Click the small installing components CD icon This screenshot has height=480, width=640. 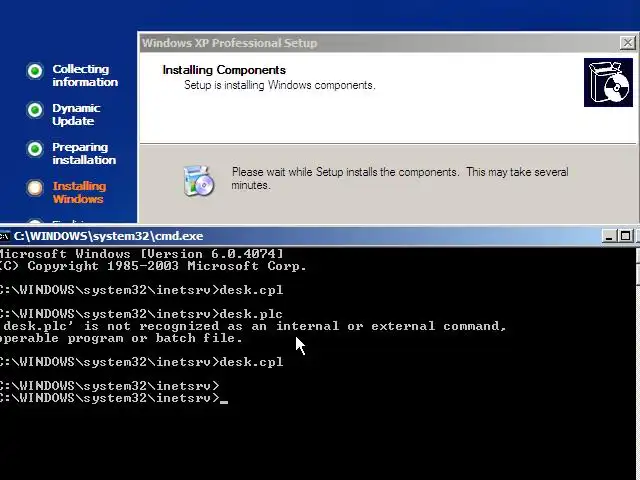click(x=199, y=181)
